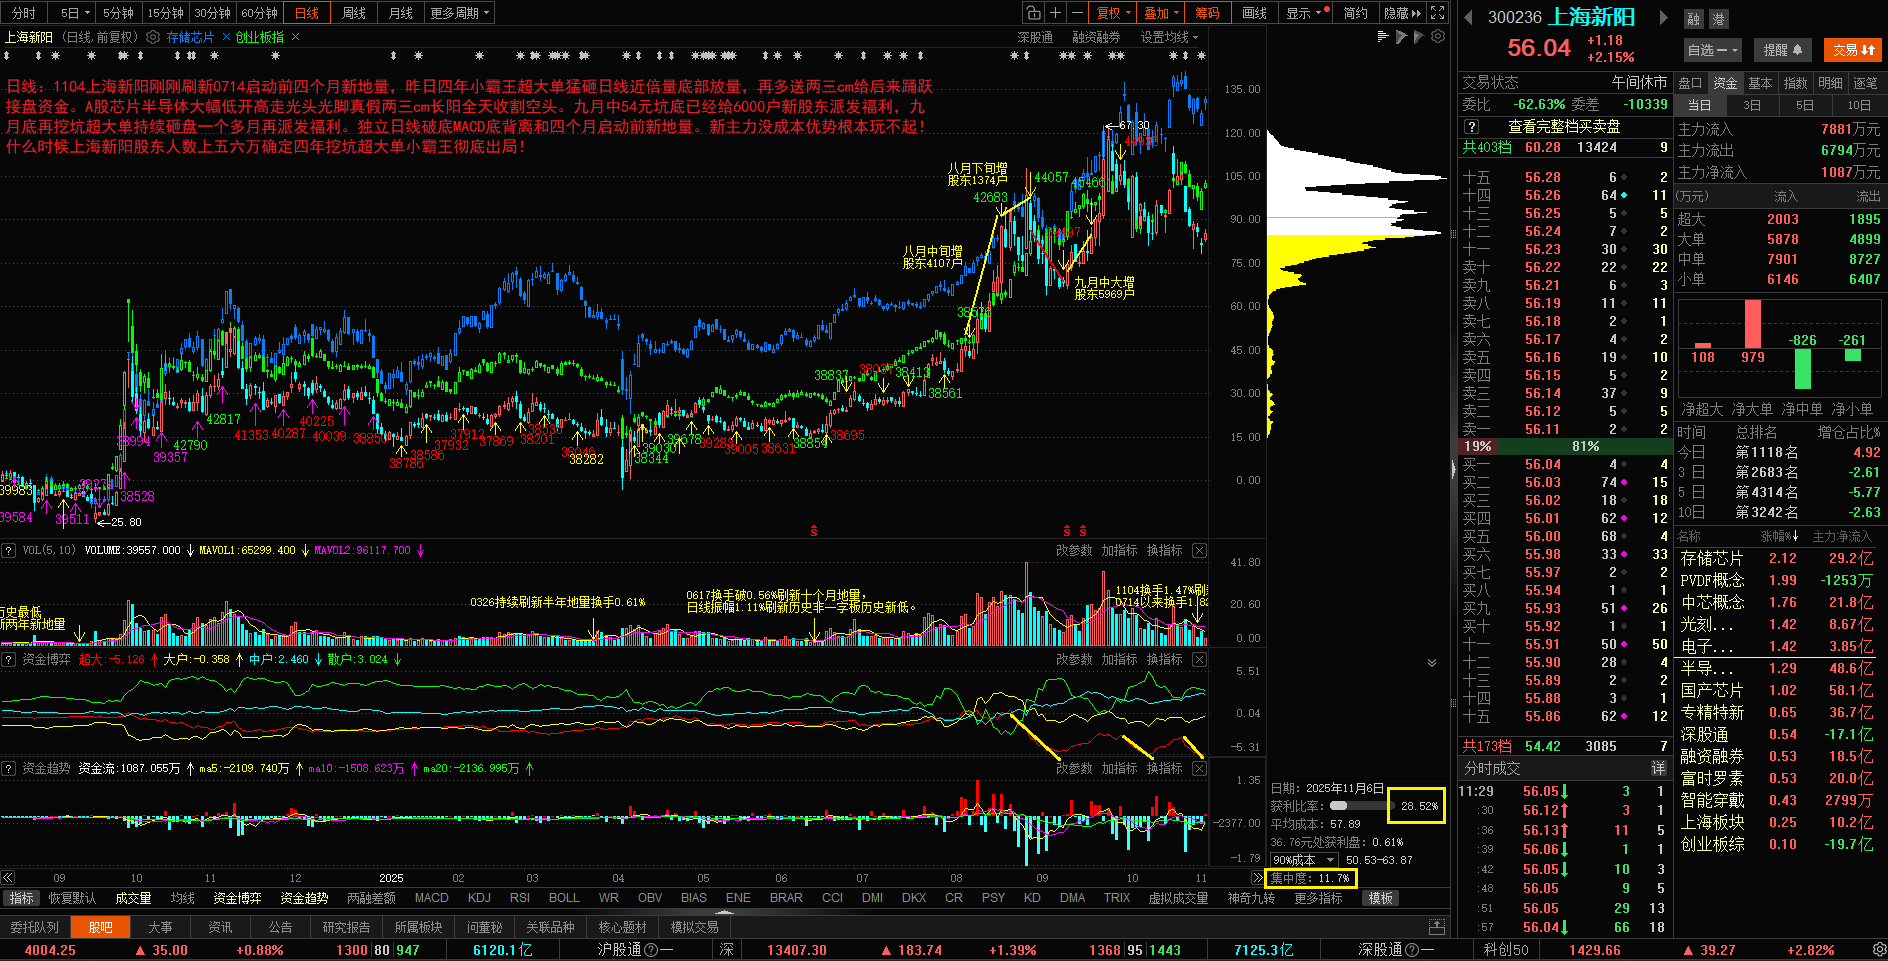
Task: Open the 股吧 tab at the bottom
Action: [x=100, y=927]
